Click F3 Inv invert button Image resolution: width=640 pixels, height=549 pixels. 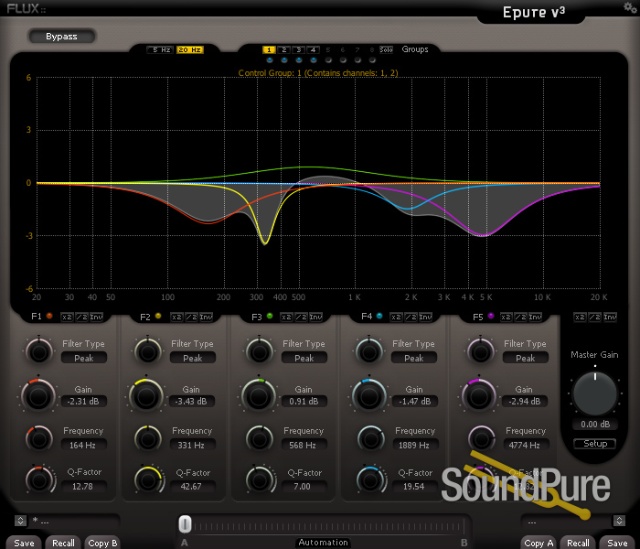[316, 317]
